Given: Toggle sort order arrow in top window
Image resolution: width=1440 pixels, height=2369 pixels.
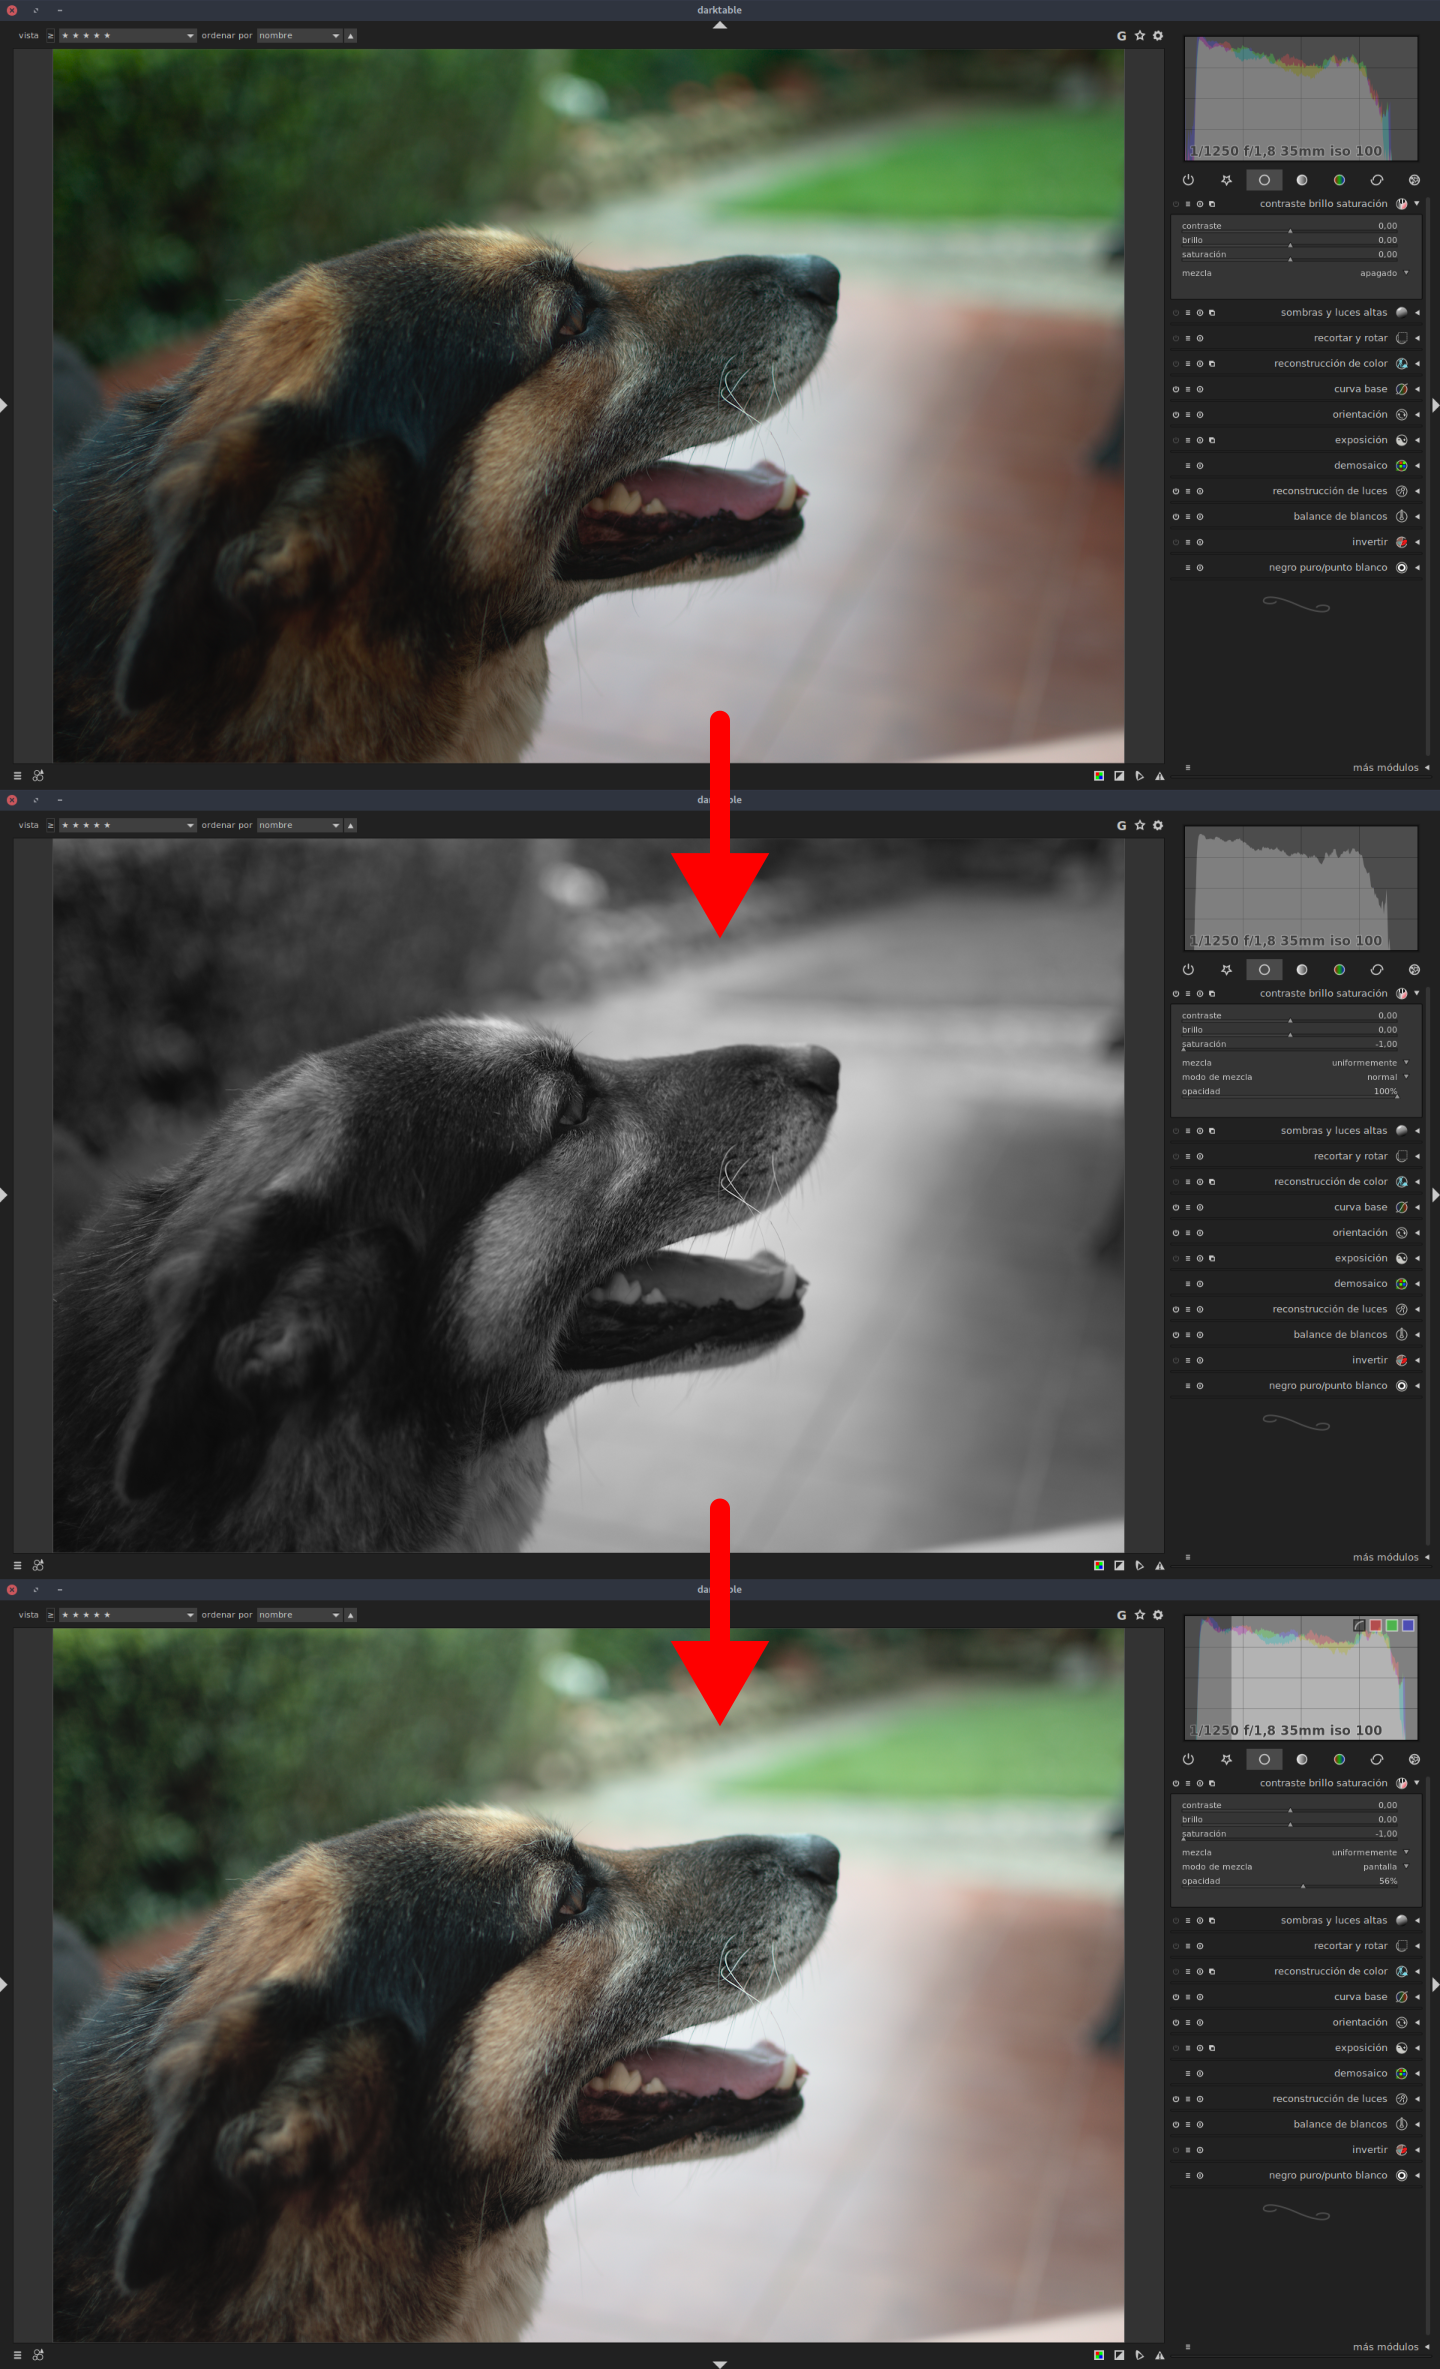Looking at the screenshot, I should click(351, 36).
